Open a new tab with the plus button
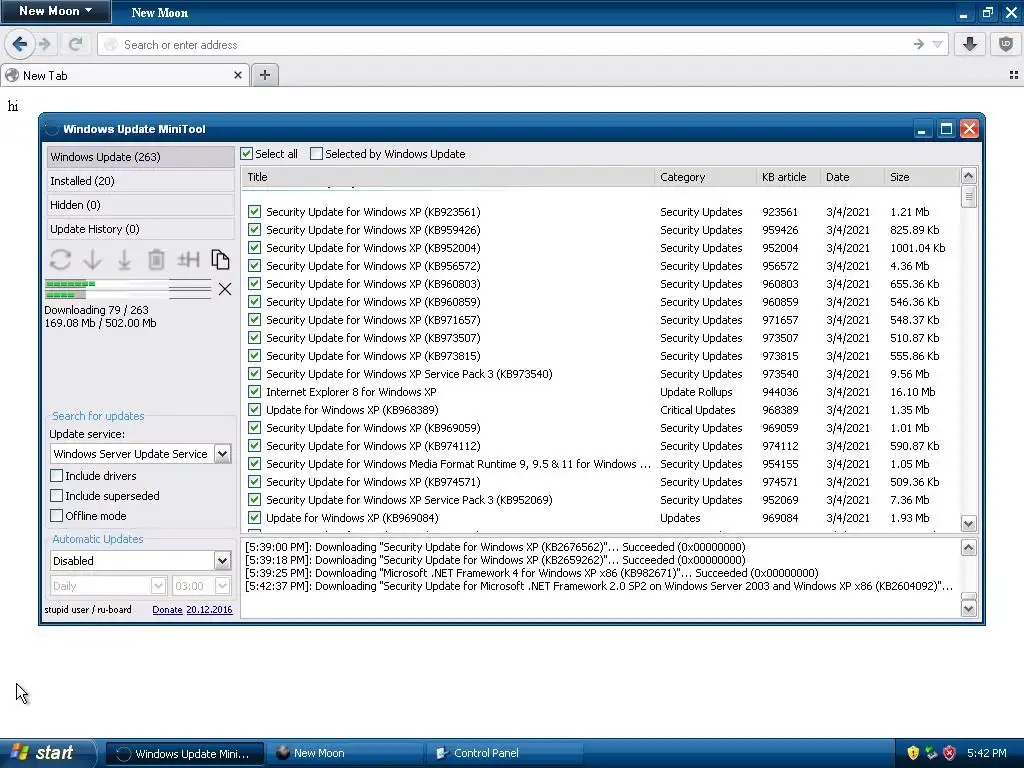 264,75
